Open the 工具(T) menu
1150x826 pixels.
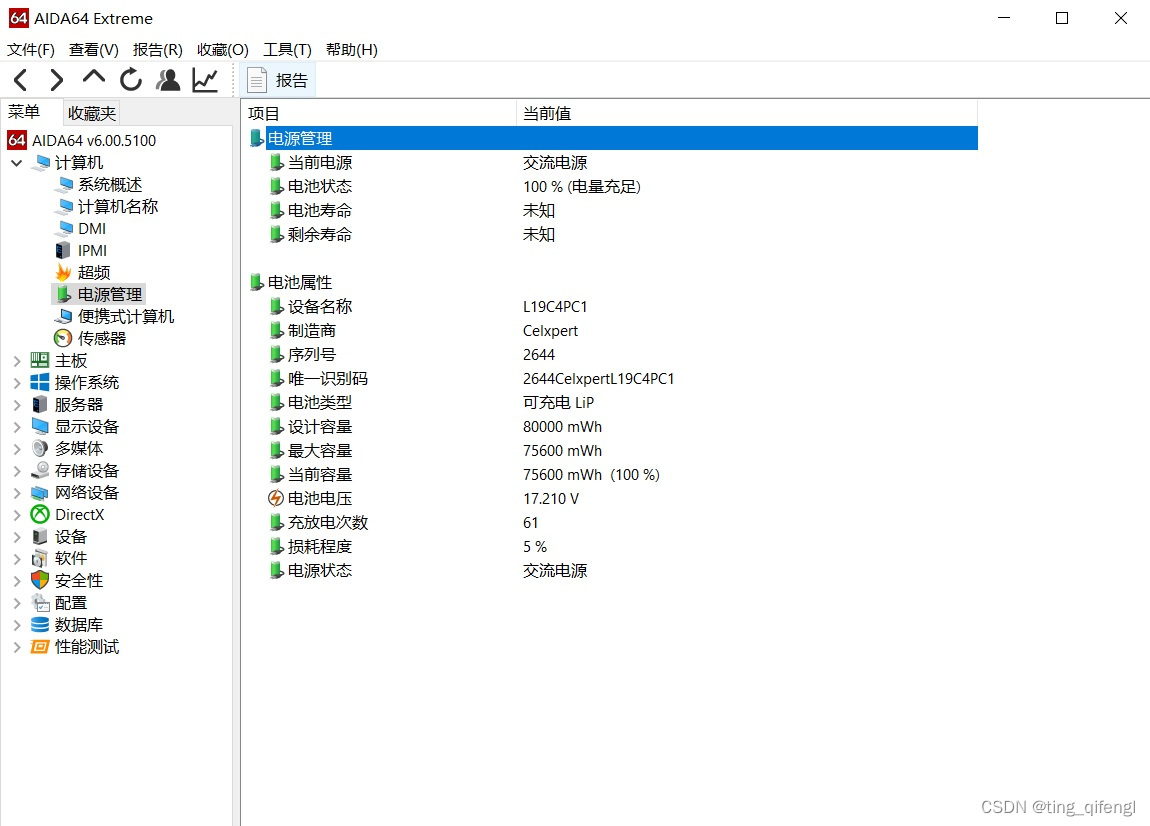pyautogui.click(x=287, y=49)
